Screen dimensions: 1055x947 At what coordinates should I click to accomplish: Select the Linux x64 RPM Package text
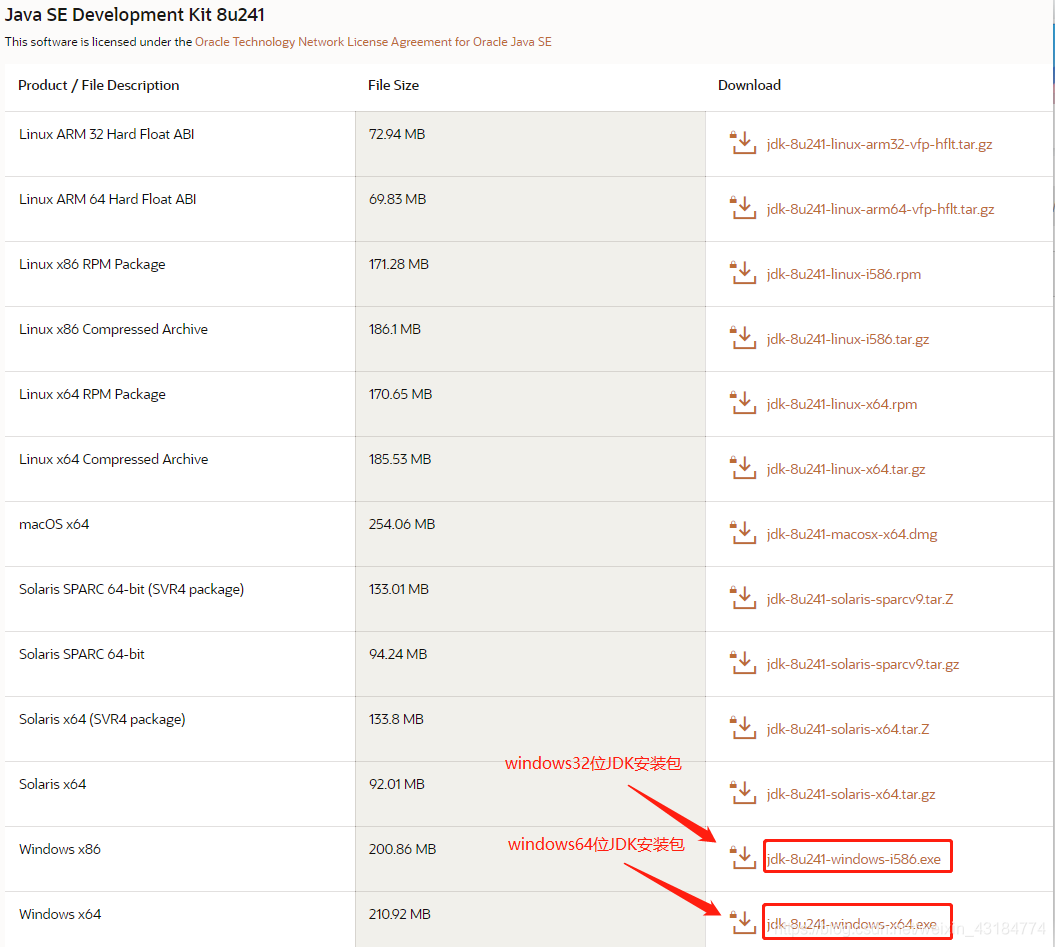coord(92,394)
